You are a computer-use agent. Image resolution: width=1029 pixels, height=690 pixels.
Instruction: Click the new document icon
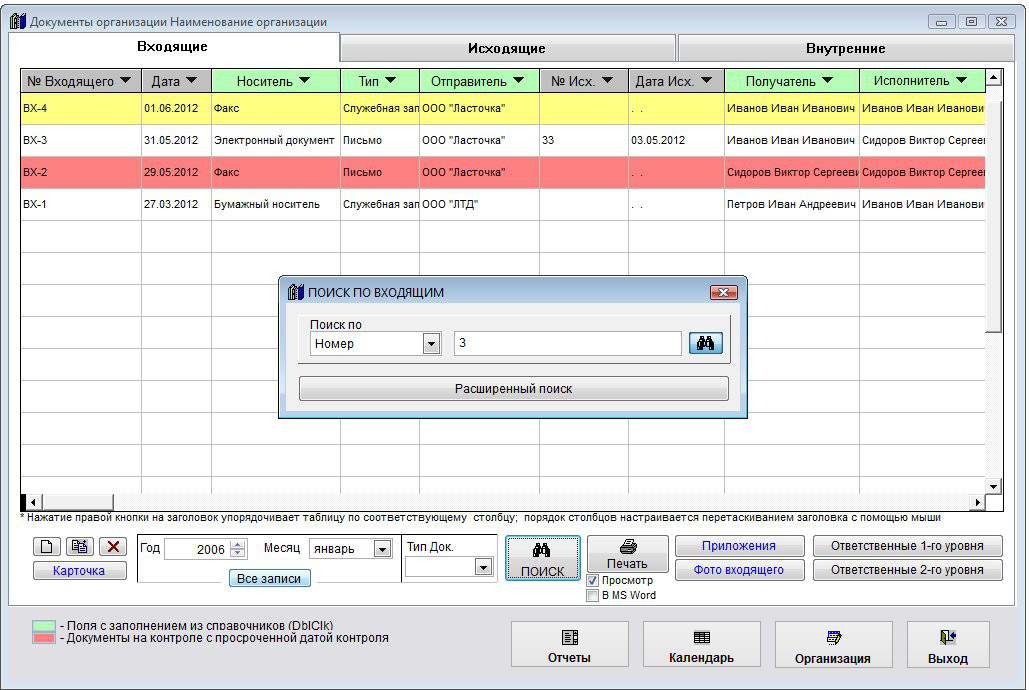pos(47,547)
